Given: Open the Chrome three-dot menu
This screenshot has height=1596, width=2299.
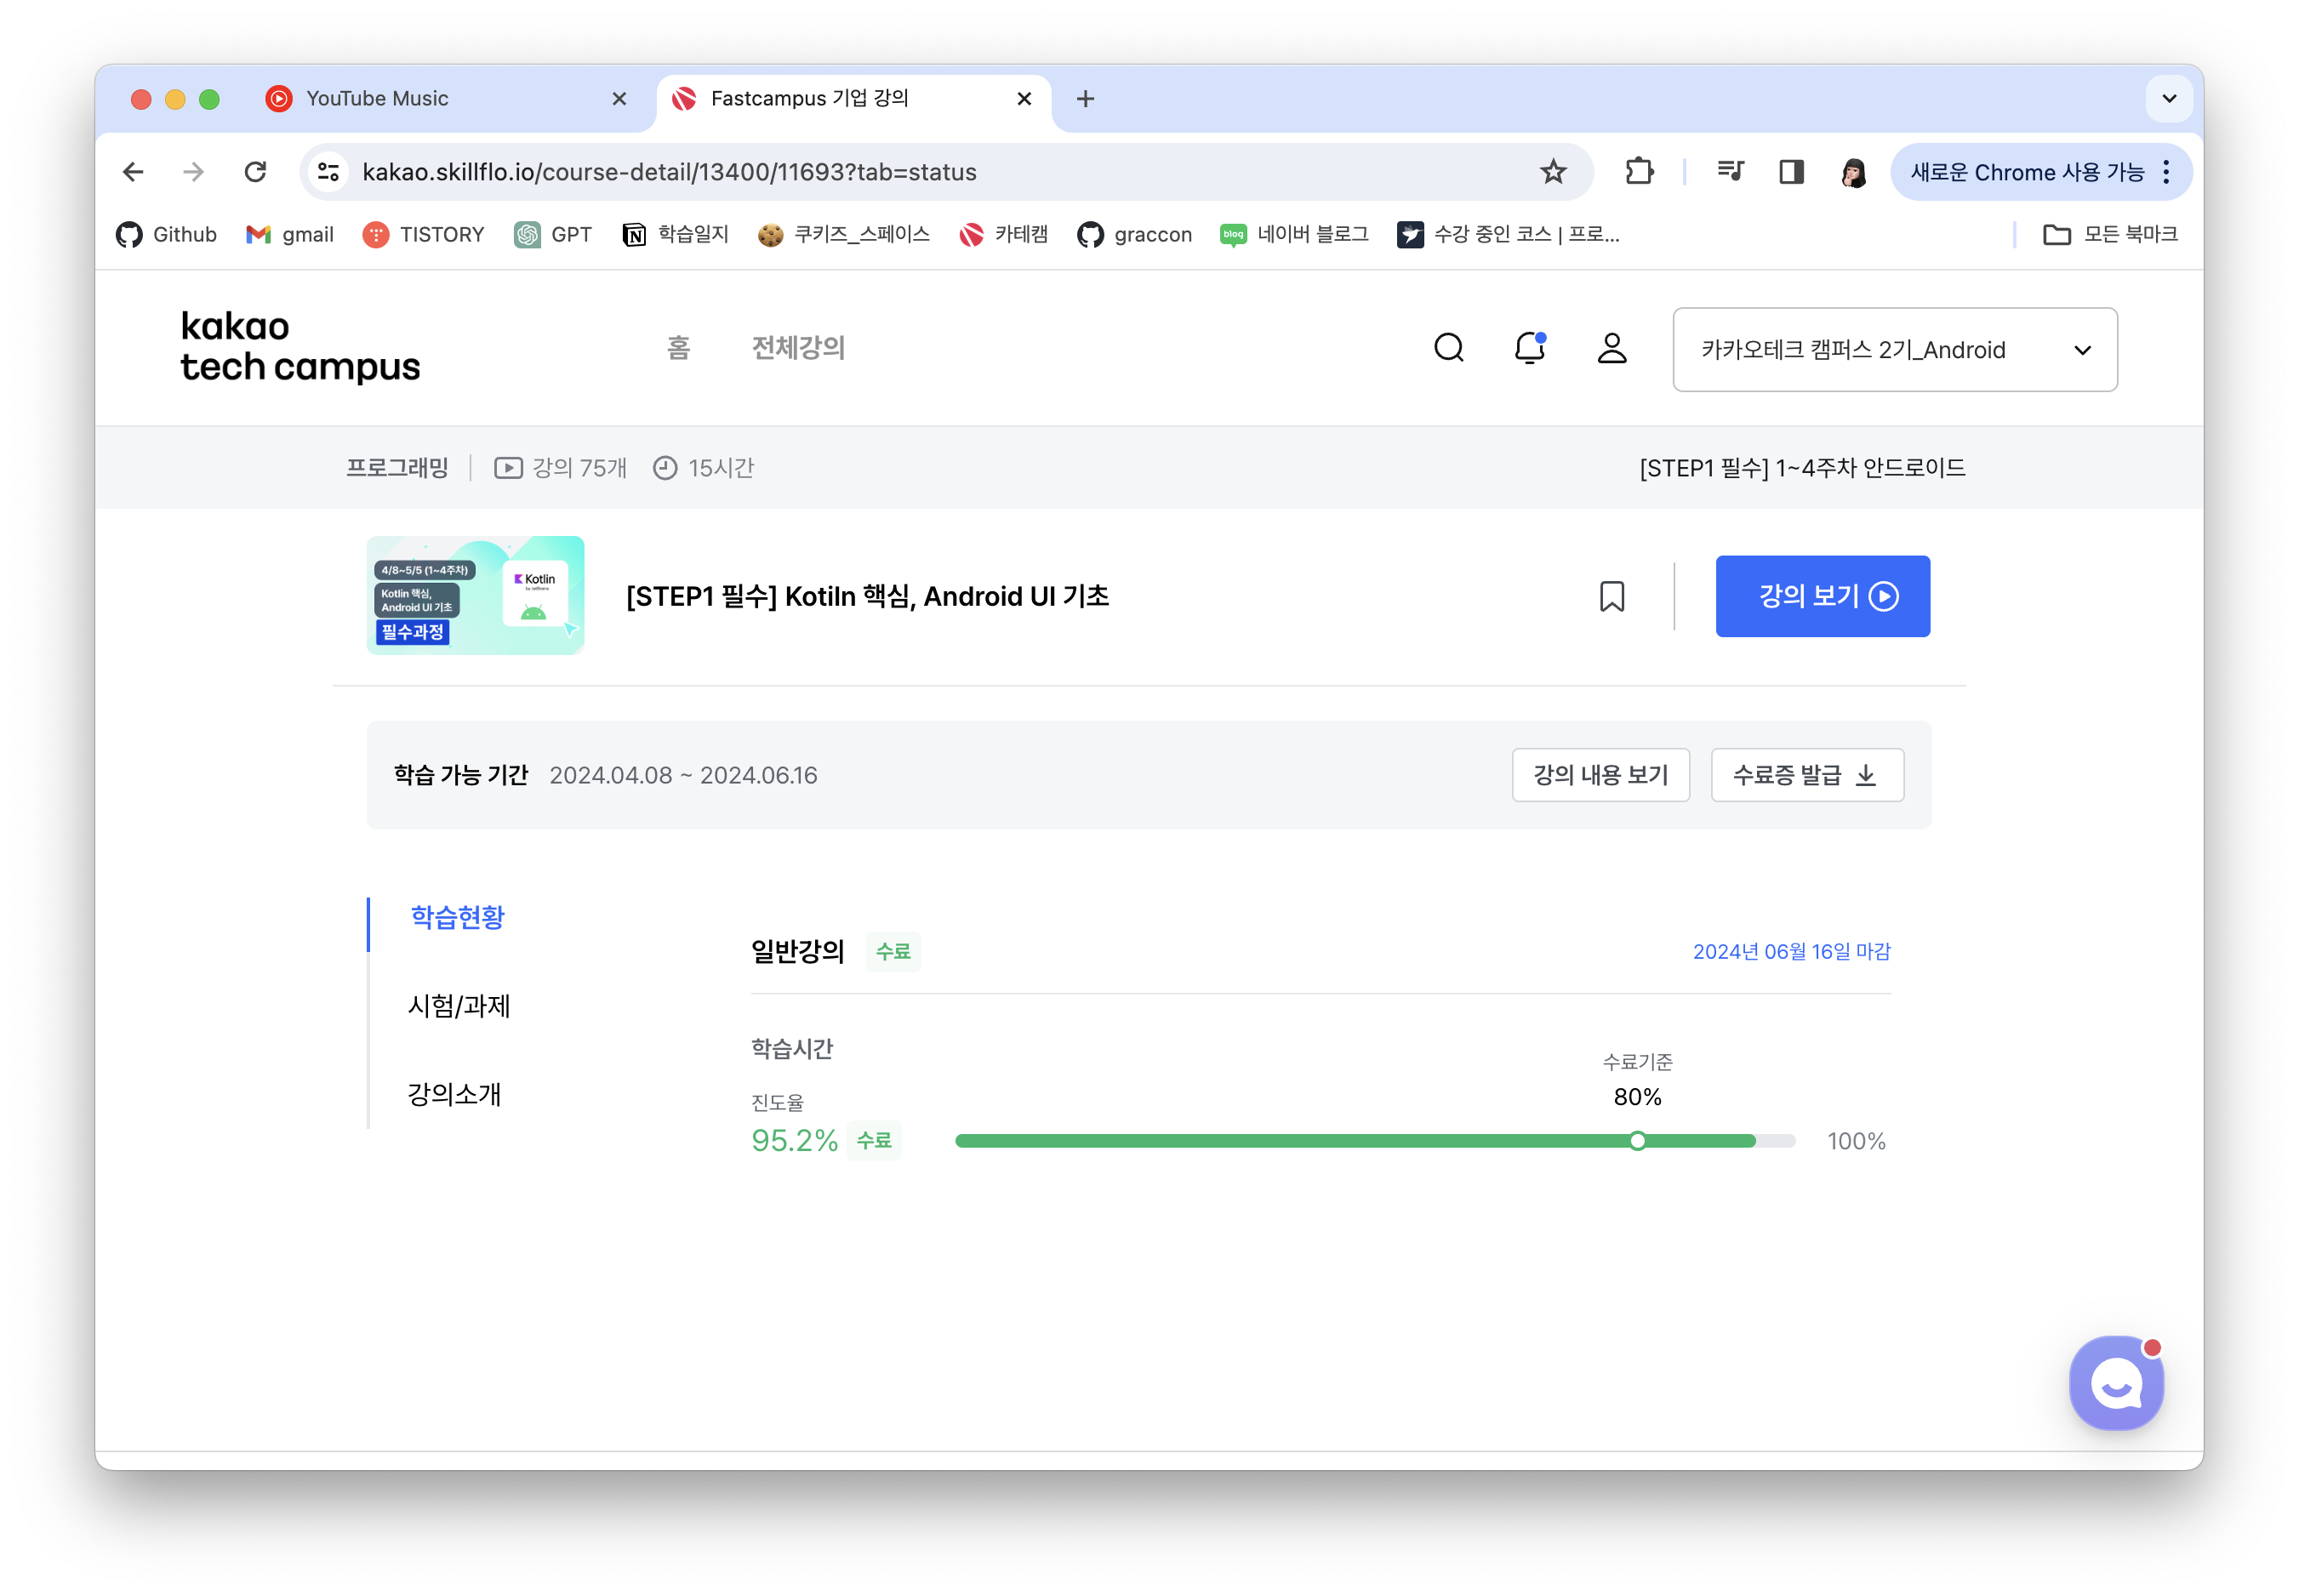Looking at the screenshot, I should (2166, 172).
